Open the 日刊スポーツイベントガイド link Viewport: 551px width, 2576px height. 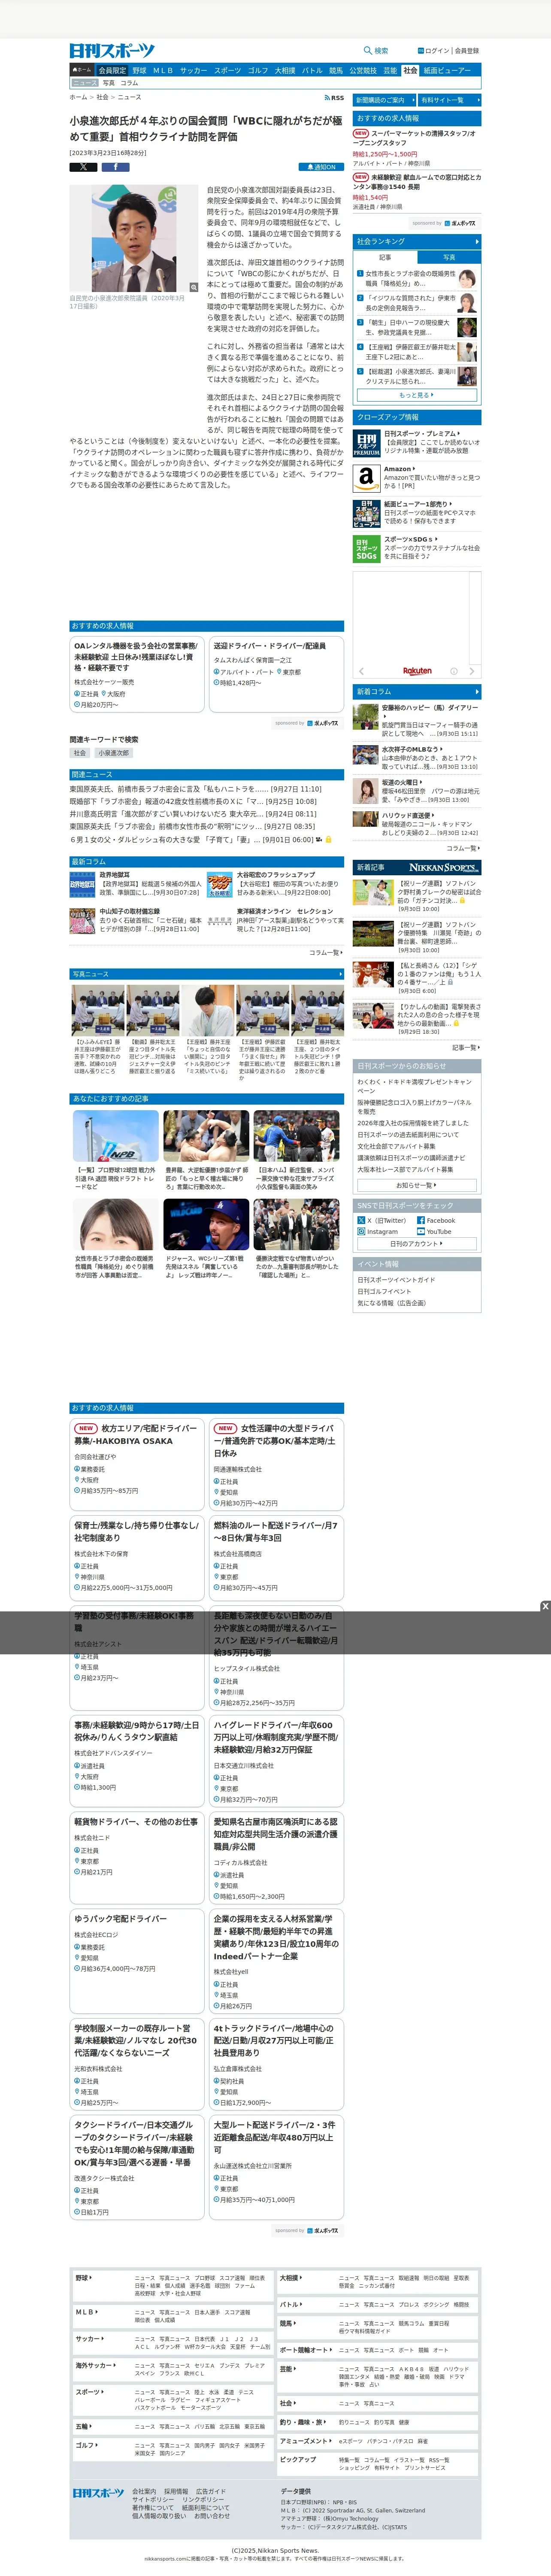point(396,1279)
